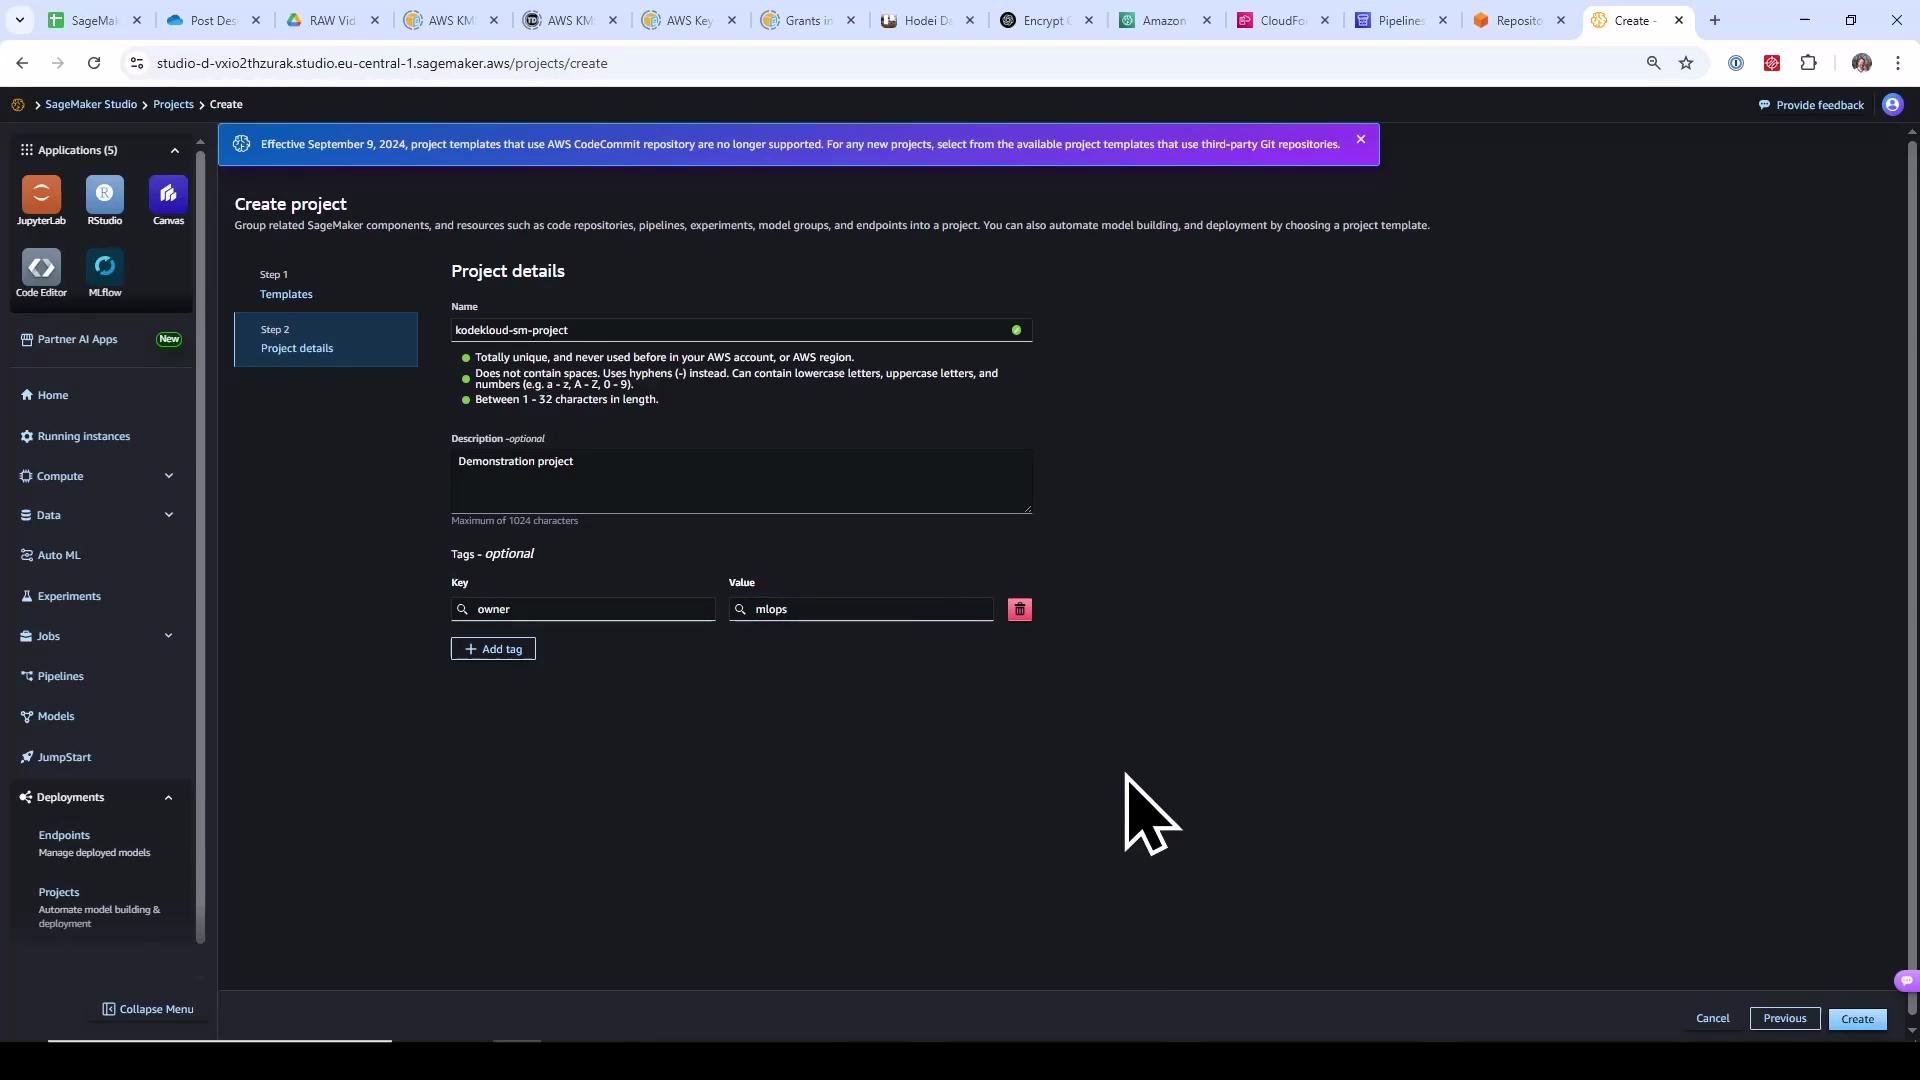Open Chrome three-dot menu
Viewport: 1920px width, 1080px height.
(1898, 63)
